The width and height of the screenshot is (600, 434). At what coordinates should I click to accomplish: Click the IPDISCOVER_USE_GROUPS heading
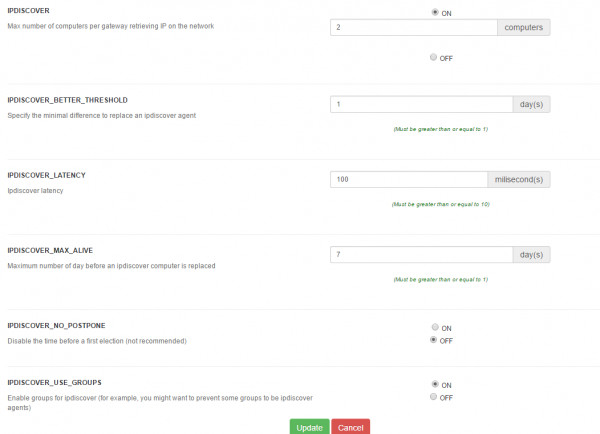[x=54, y=383]
